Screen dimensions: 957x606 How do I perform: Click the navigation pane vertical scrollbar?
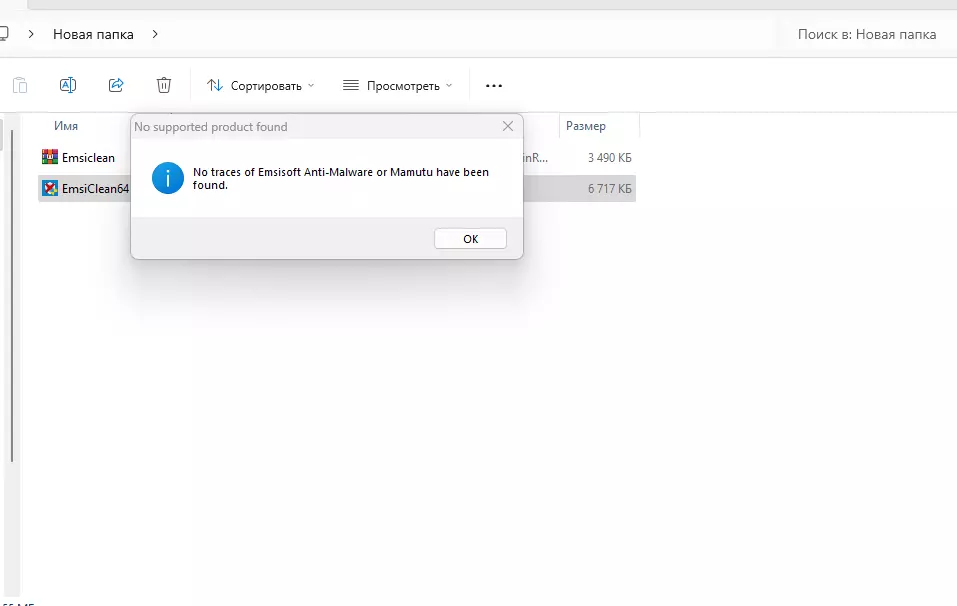(12, 293)
